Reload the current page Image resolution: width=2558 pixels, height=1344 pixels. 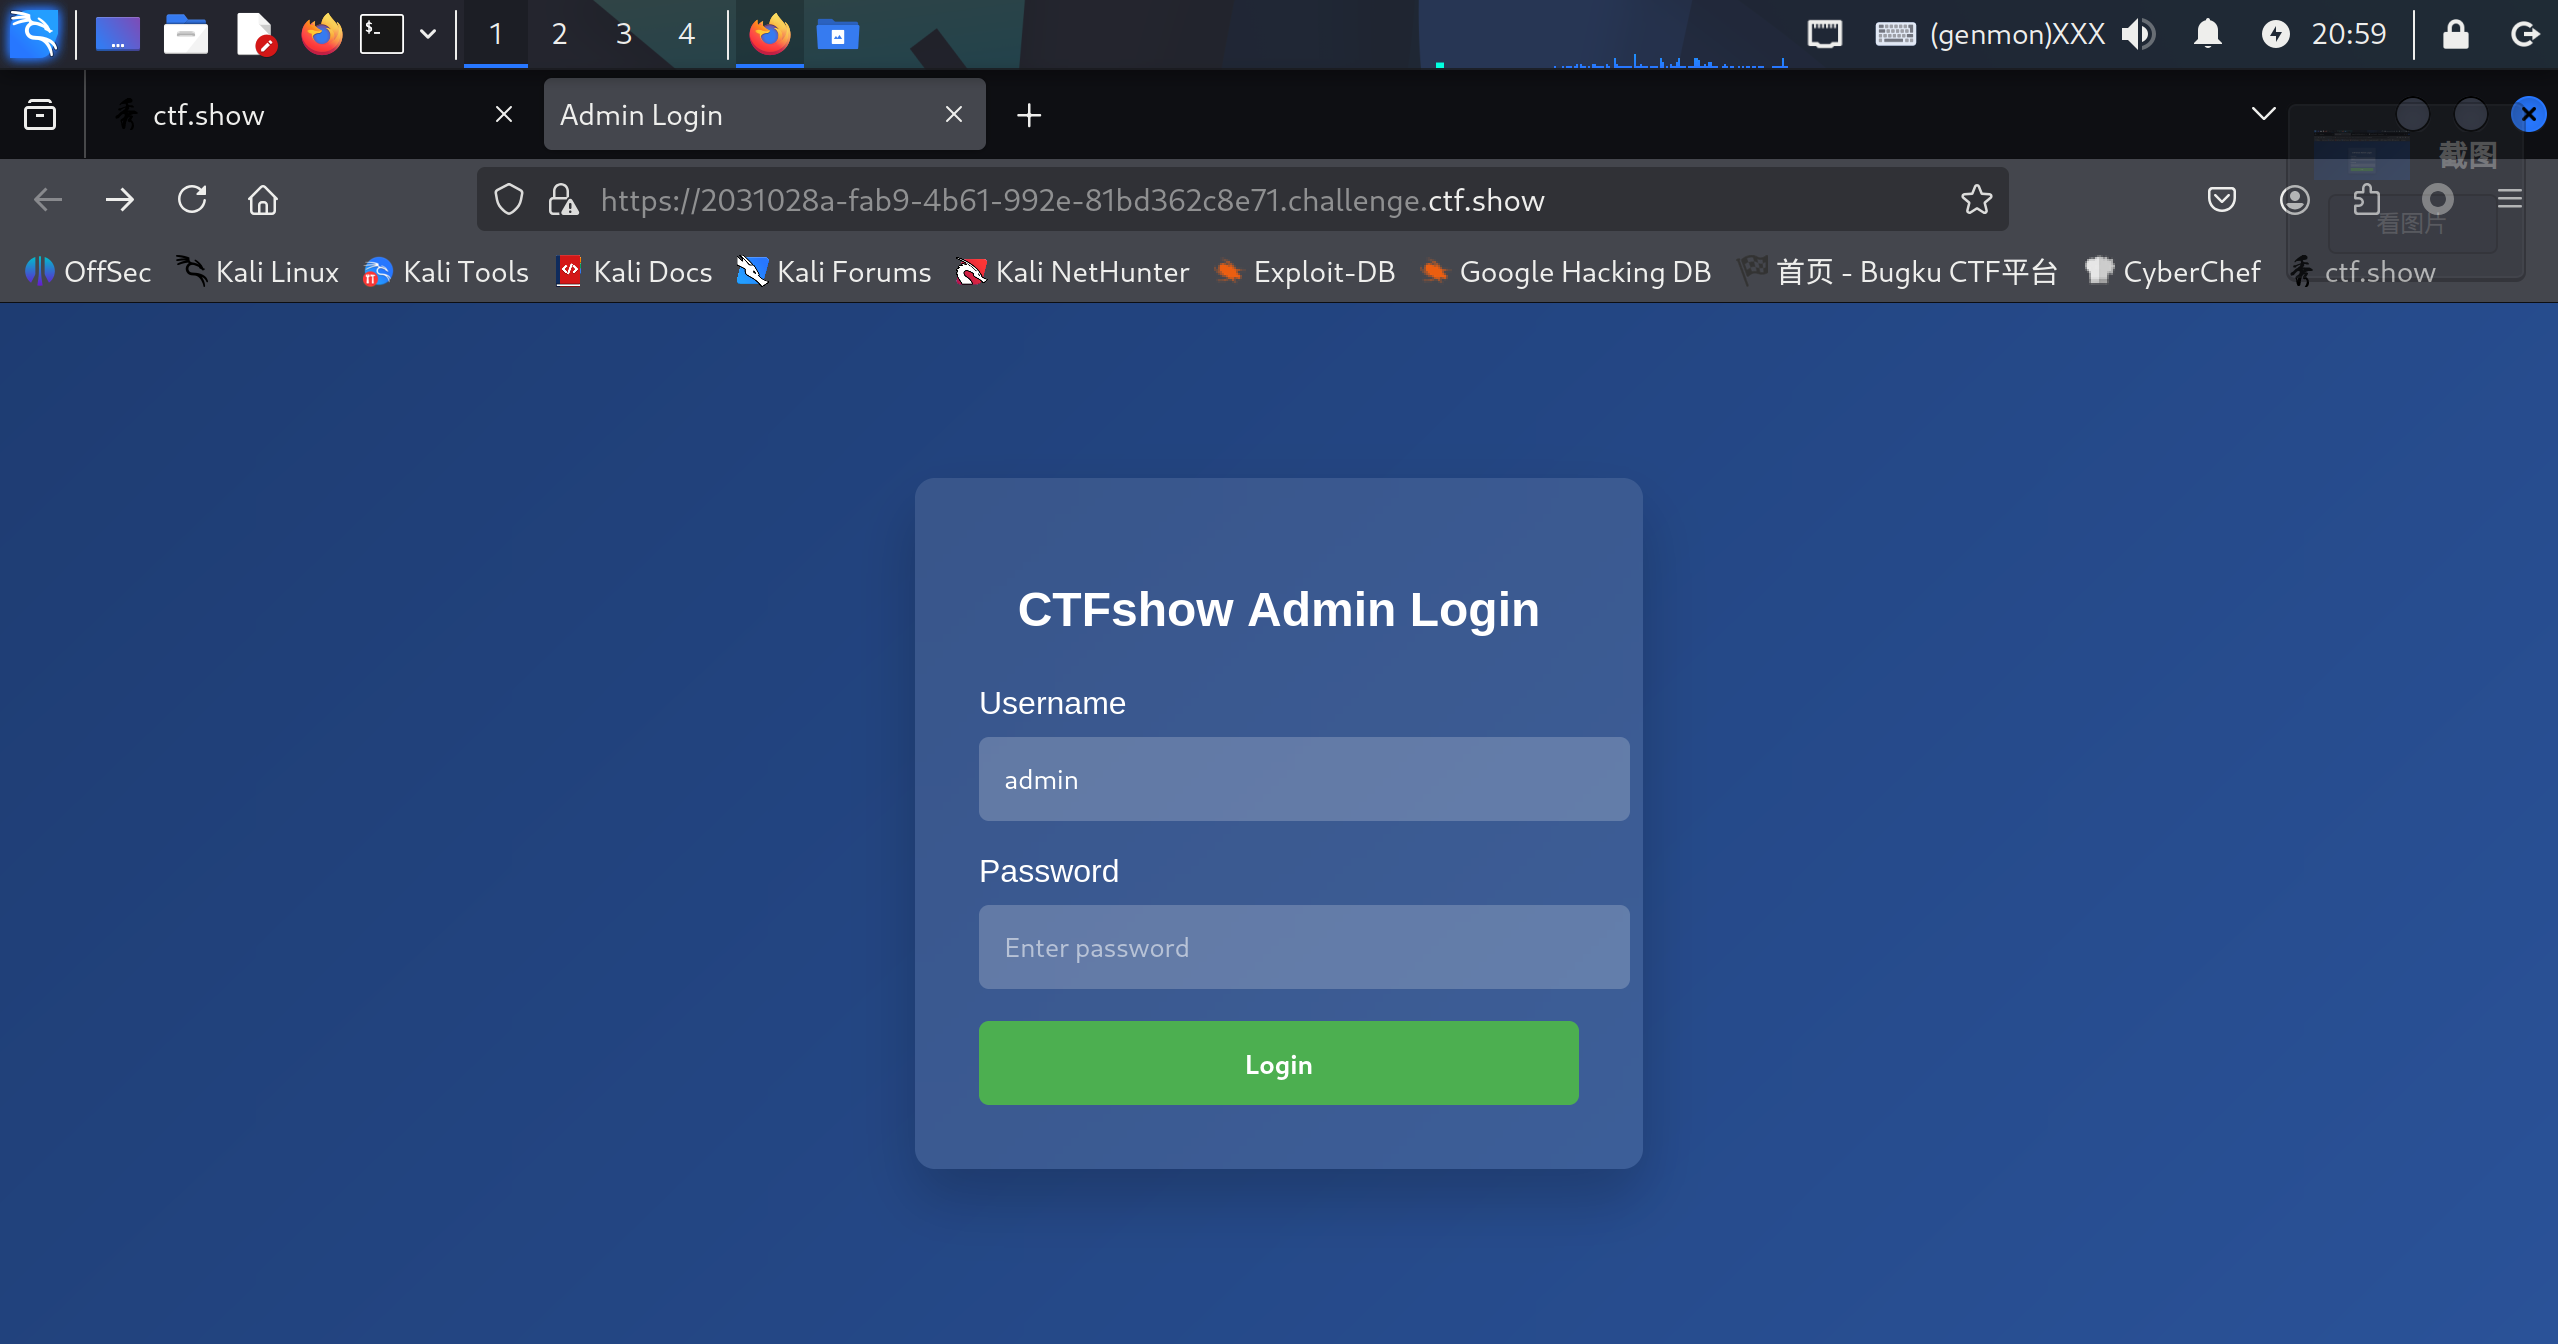192,200
